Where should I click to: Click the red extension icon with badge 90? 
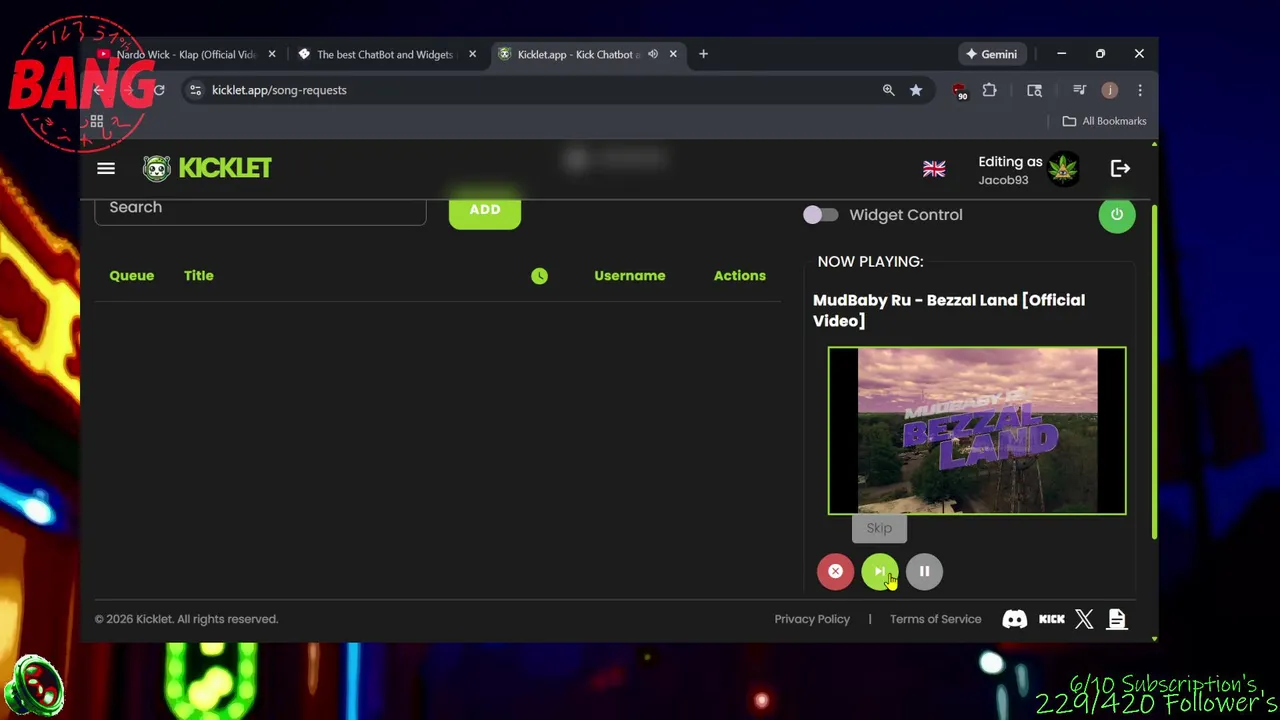click(960, 91)
